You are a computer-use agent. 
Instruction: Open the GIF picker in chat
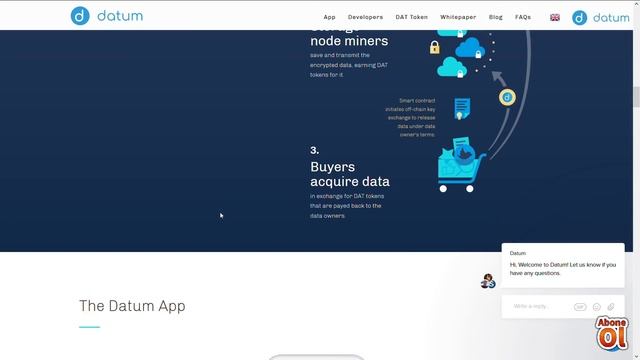[580, 307]
